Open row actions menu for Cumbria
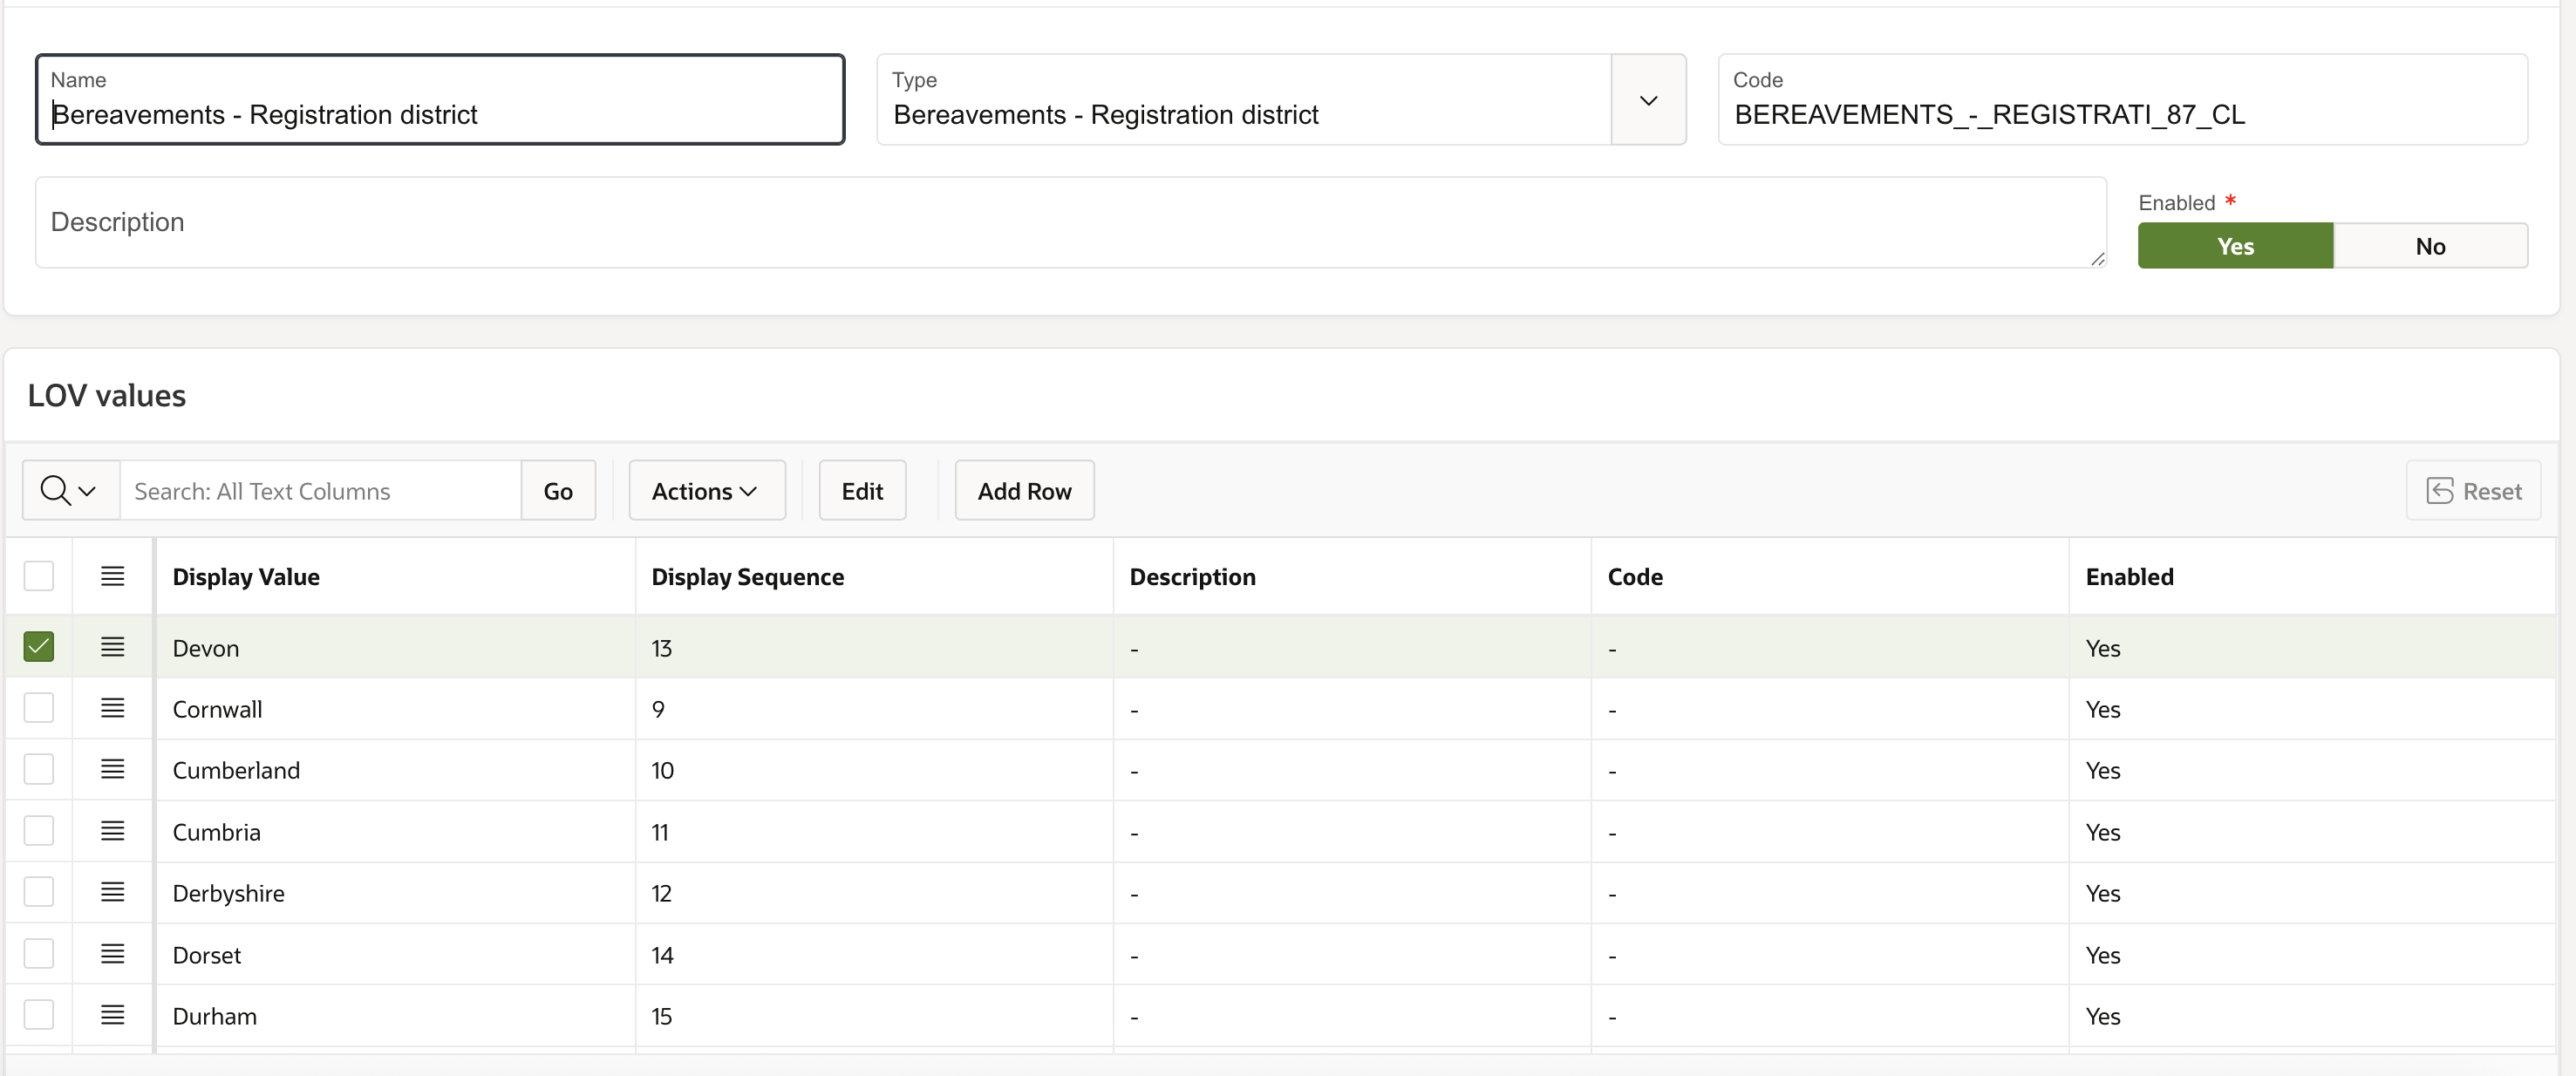This screenshot has width=2576, height=1076. (x=112, y=831)
